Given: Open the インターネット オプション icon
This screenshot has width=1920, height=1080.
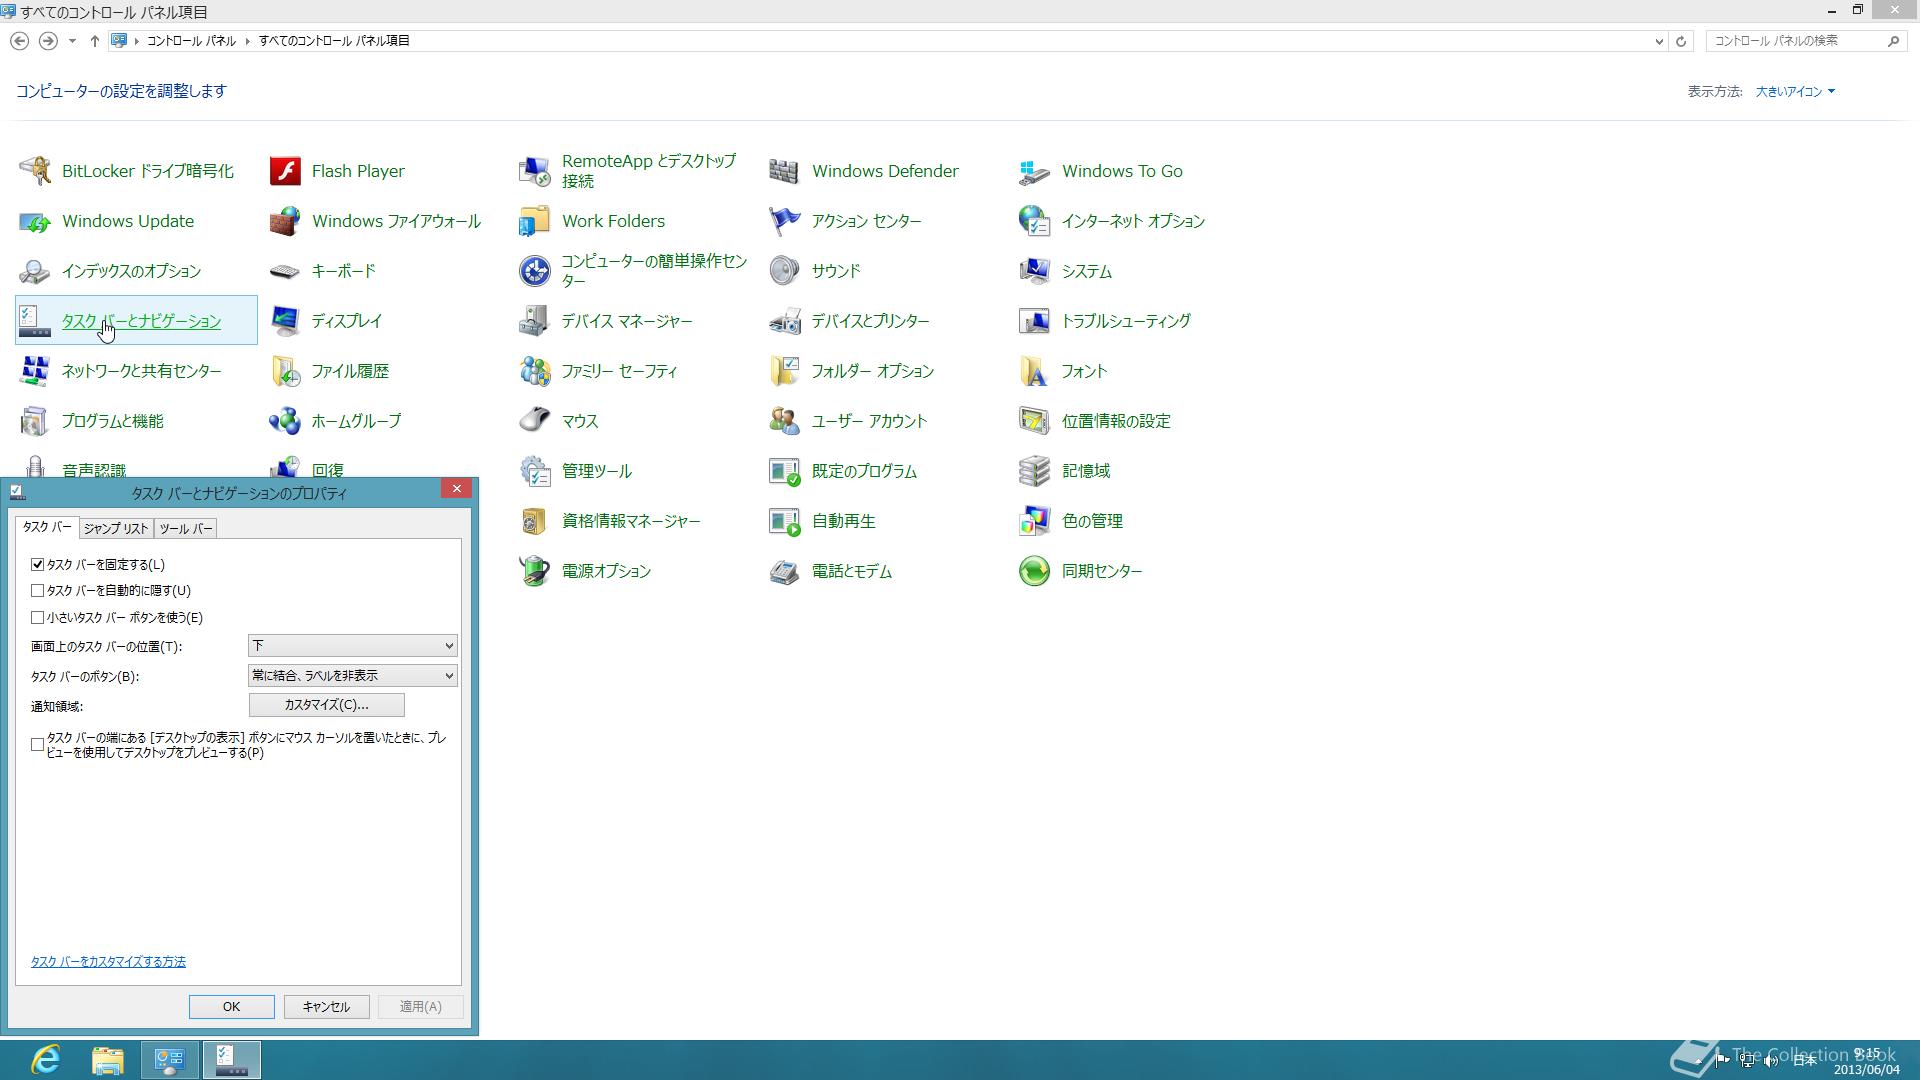Looking at the screenshot, I should click(1035, 221).
